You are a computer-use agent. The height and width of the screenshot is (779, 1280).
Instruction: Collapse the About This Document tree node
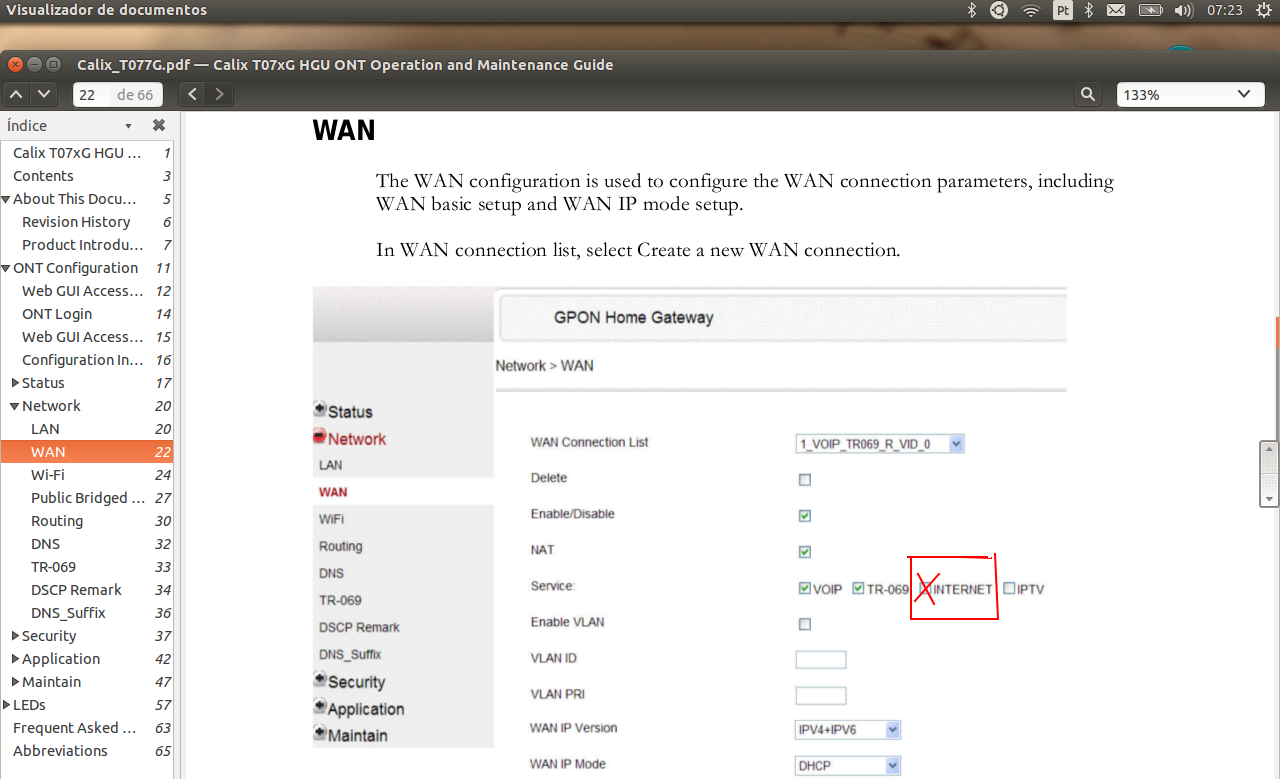tap(6, 199)
